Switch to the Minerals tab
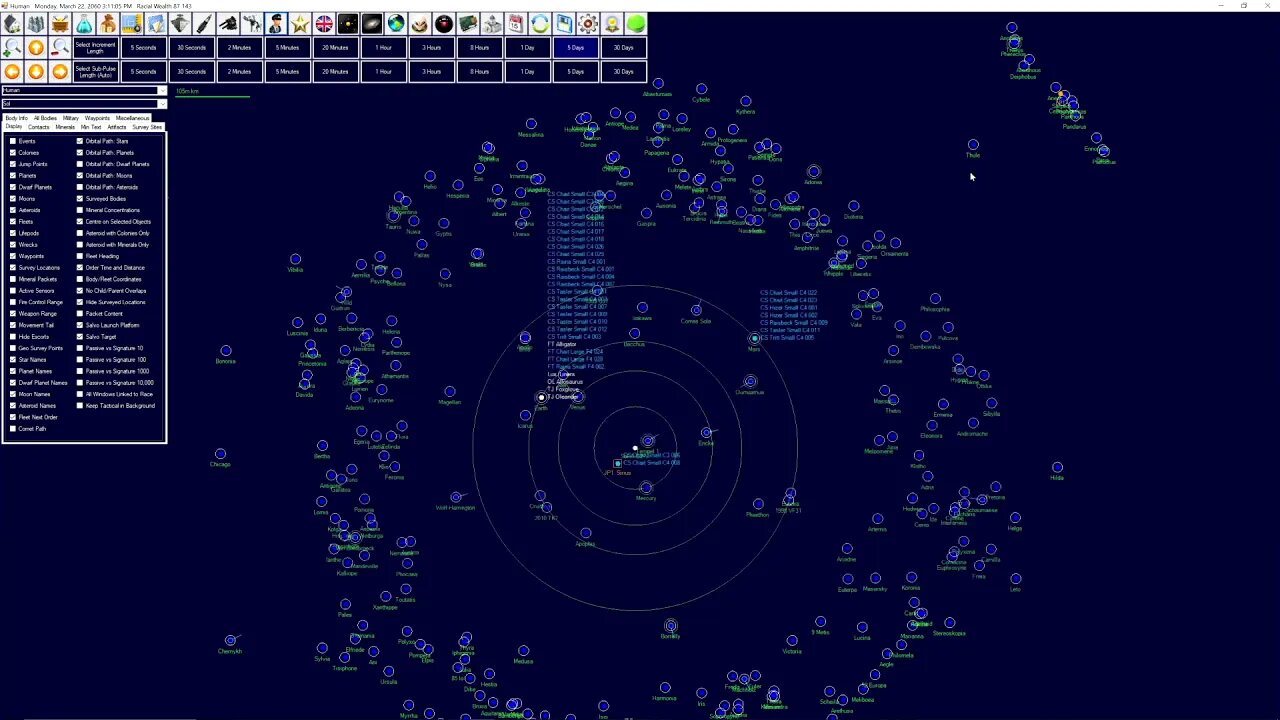The width and height of the screenshot is (1280, 720). coord(65,127)
